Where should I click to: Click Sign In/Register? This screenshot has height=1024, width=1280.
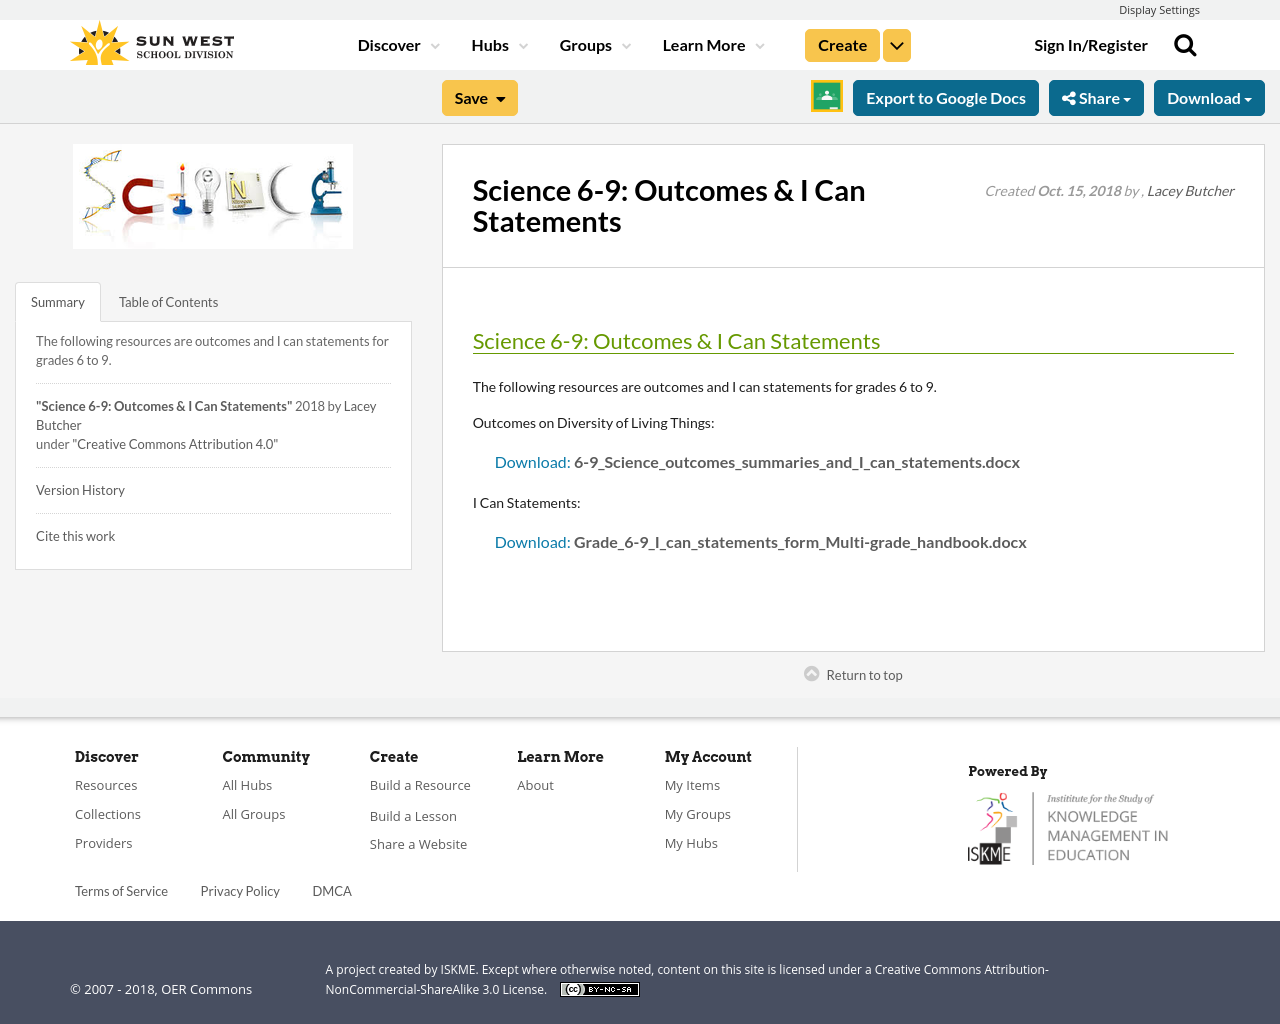tap(1091, 44)
